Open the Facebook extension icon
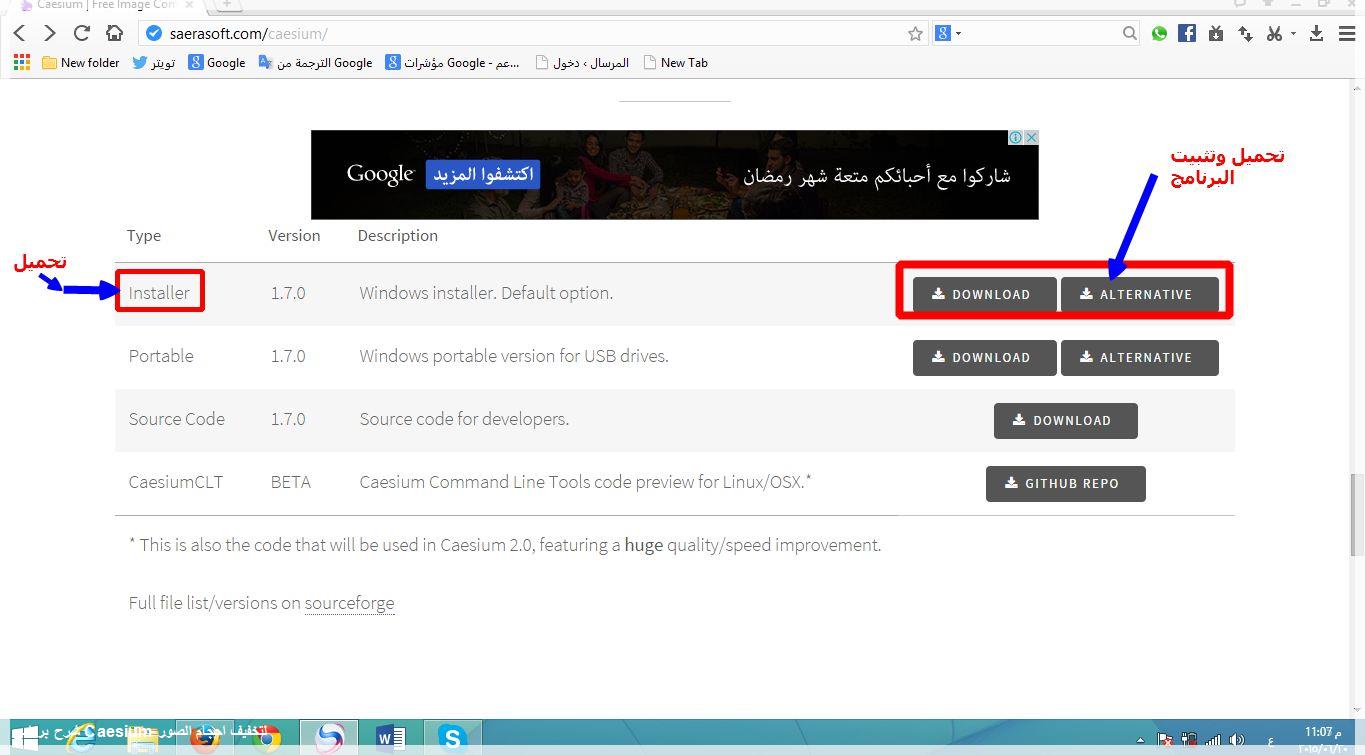Screen dimensions: 1365x755 (x=1187, y=33)
